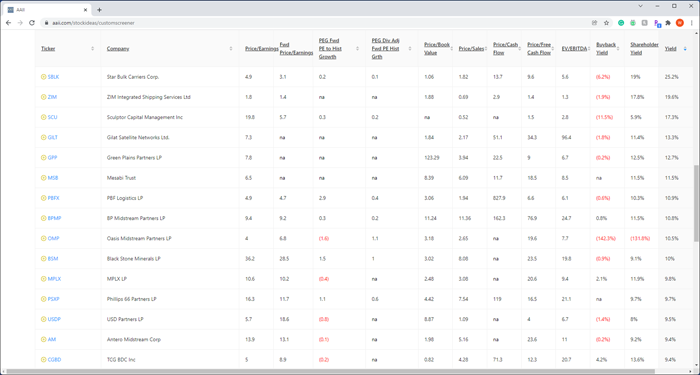Sort by Price/Book Value column
The image size is (700, 375).
coord(437,49)
